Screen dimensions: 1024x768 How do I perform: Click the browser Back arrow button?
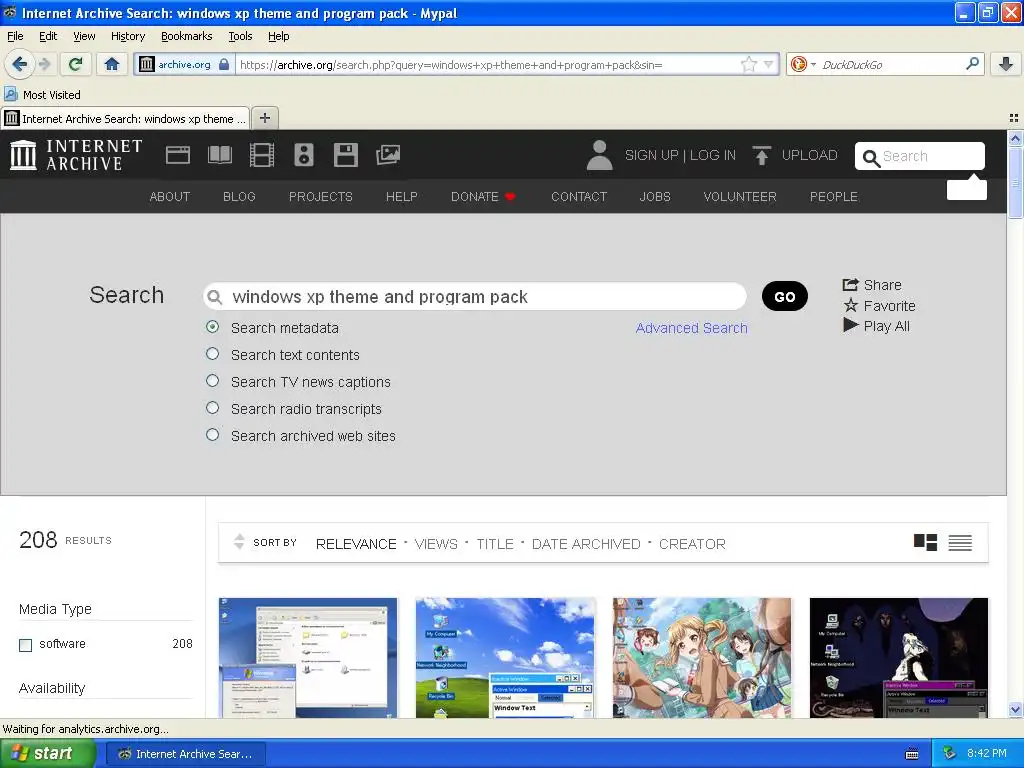(x=19, y=64)
